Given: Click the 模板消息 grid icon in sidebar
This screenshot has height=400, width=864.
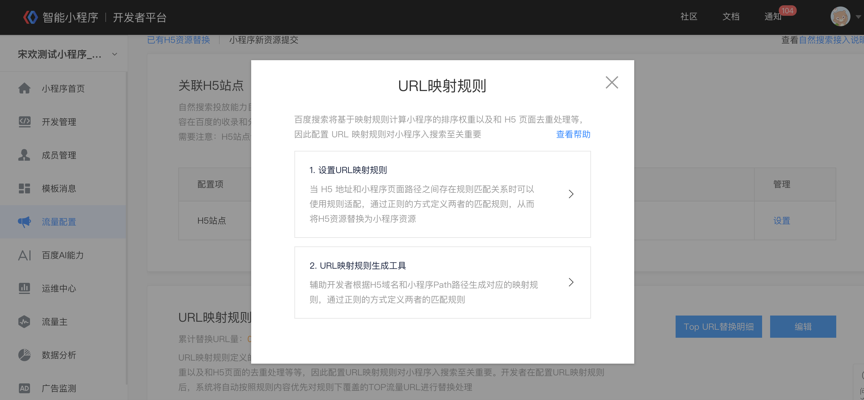Looking at the screenshot, I should [24, 188].
